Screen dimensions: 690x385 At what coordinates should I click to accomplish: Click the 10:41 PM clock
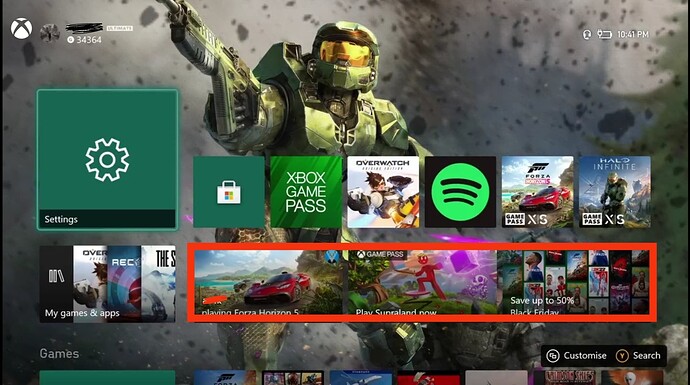point(633,34)
